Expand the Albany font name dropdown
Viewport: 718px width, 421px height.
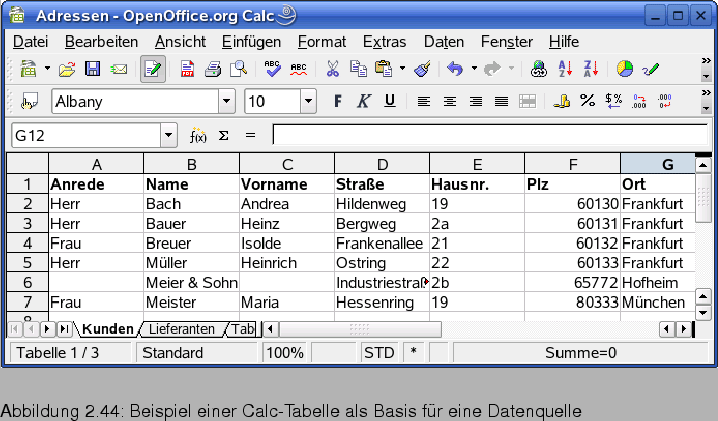(x=226, y=101)
